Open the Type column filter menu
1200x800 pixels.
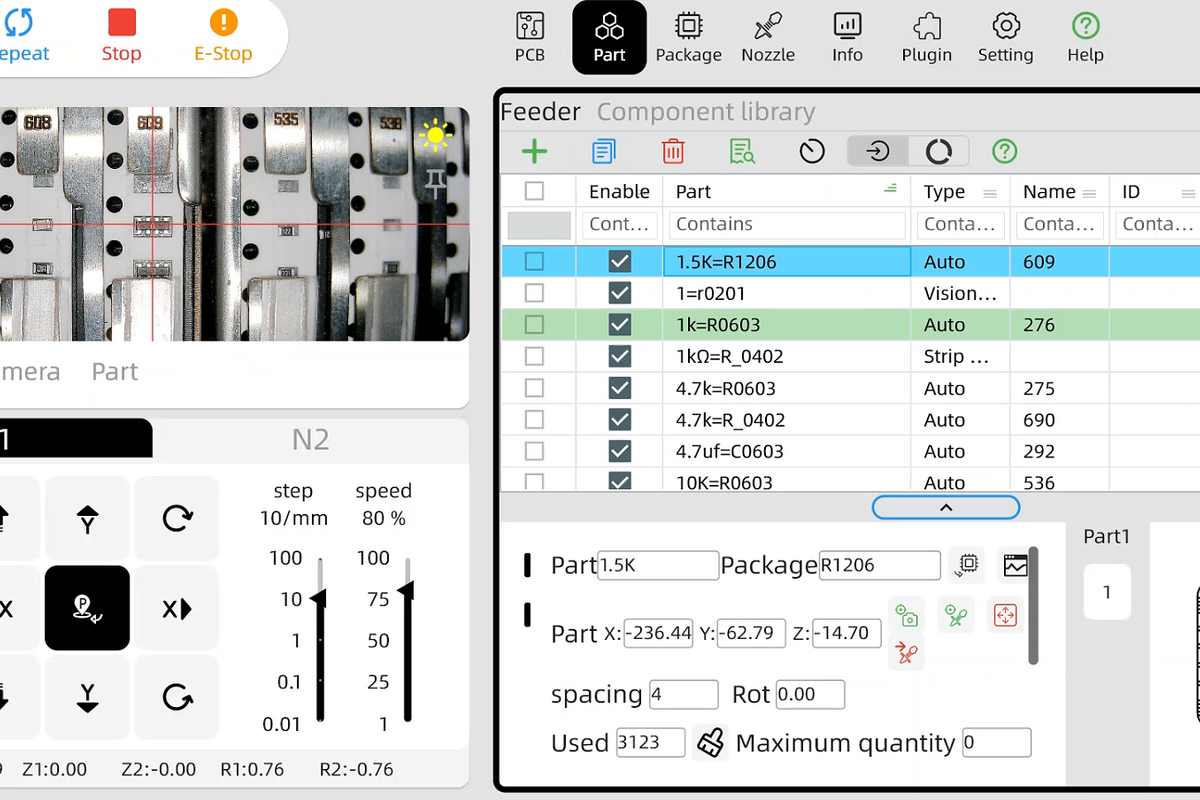click(990, 193)
